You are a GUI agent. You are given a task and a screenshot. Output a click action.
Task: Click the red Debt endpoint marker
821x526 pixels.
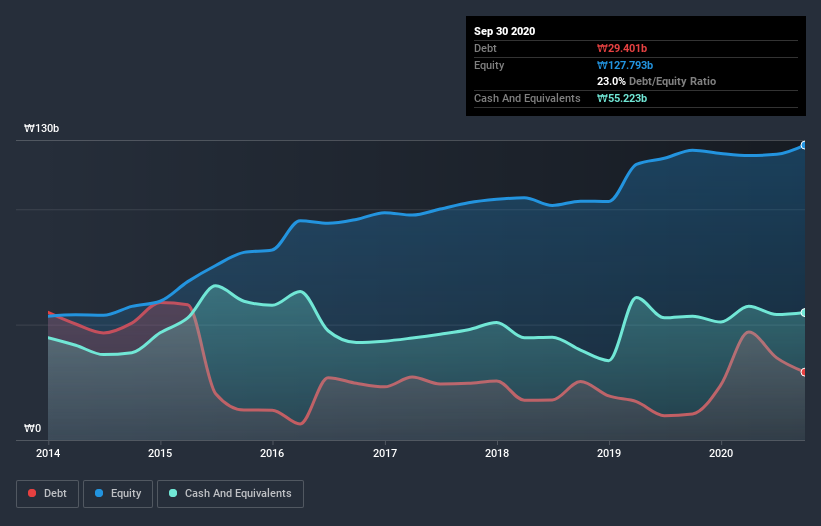coord(804,372)
